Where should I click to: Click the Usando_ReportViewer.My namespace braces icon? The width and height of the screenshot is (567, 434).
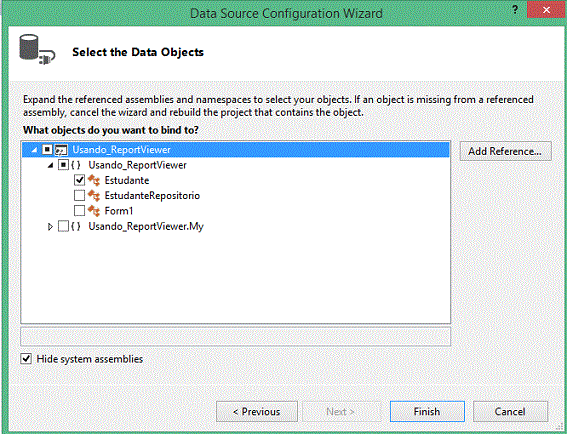76,226
